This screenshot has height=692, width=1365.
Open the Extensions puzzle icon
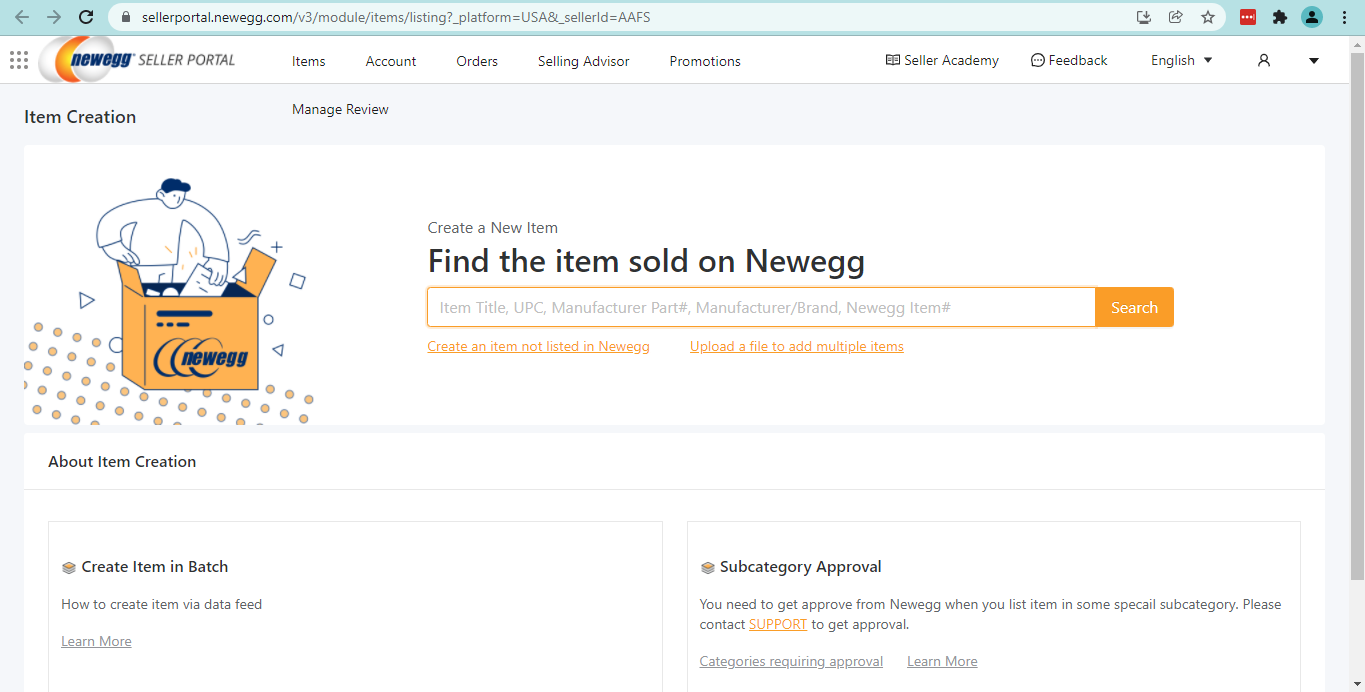[1280, 17]
